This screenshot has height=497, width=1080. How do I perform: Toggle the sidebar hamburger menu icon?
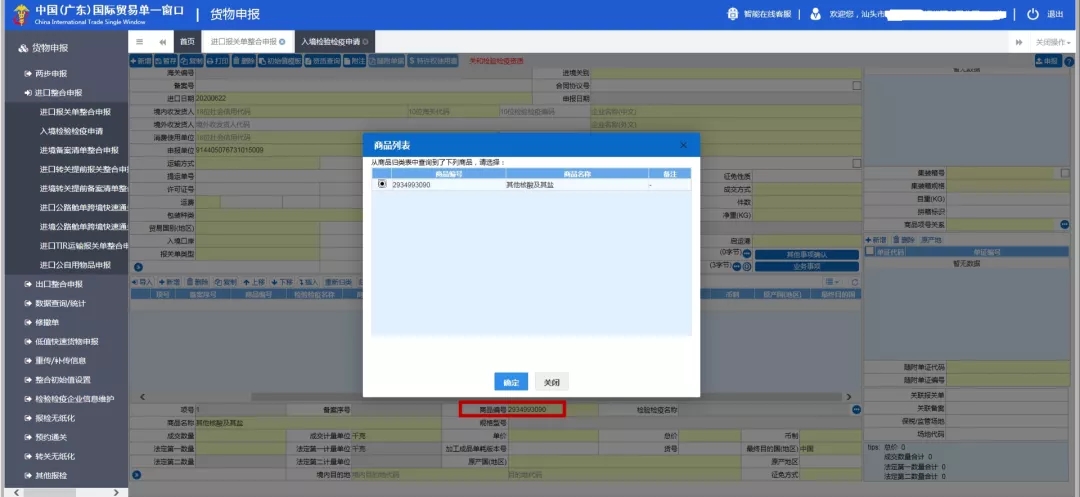140,41
